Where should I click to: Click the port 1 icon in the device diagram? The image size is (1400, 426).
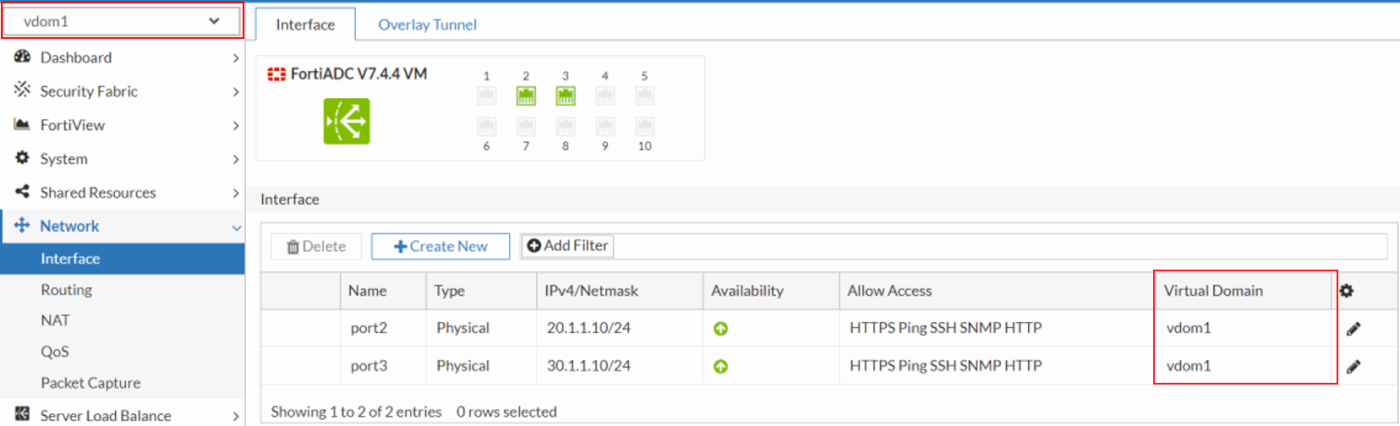pyautogui.click(x=487, y=96)
